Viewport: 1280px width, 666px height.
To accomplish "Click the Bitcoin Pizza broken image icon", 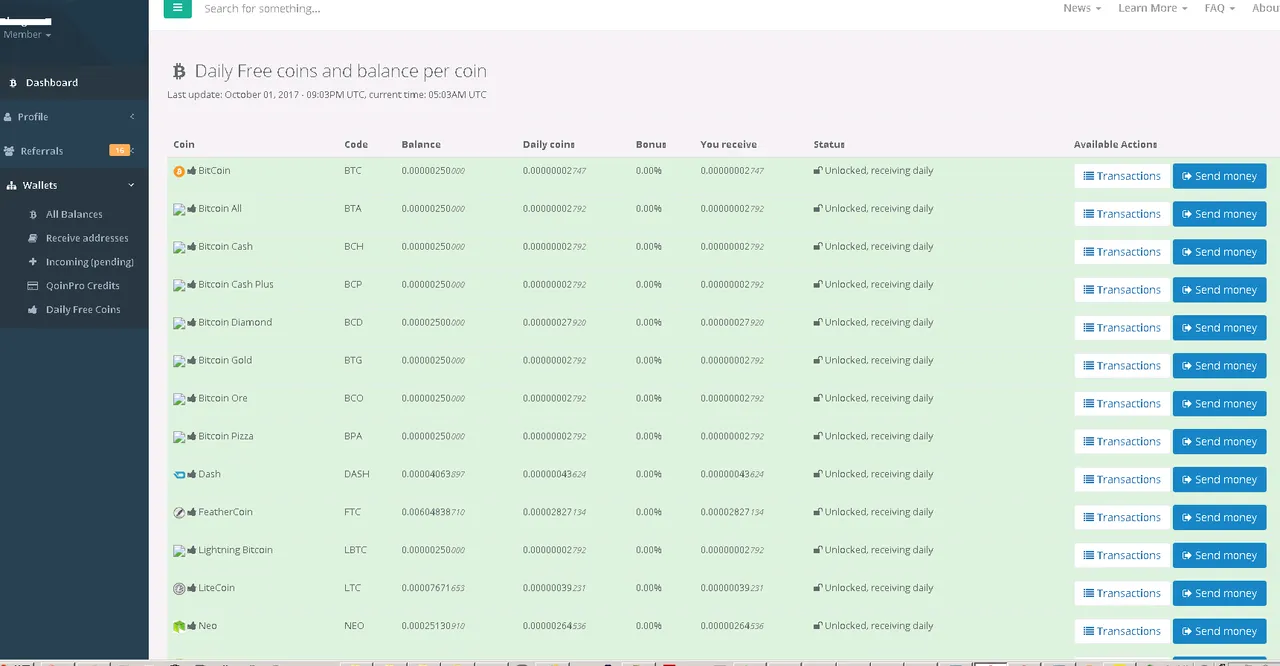I will (x=179, y=437).
